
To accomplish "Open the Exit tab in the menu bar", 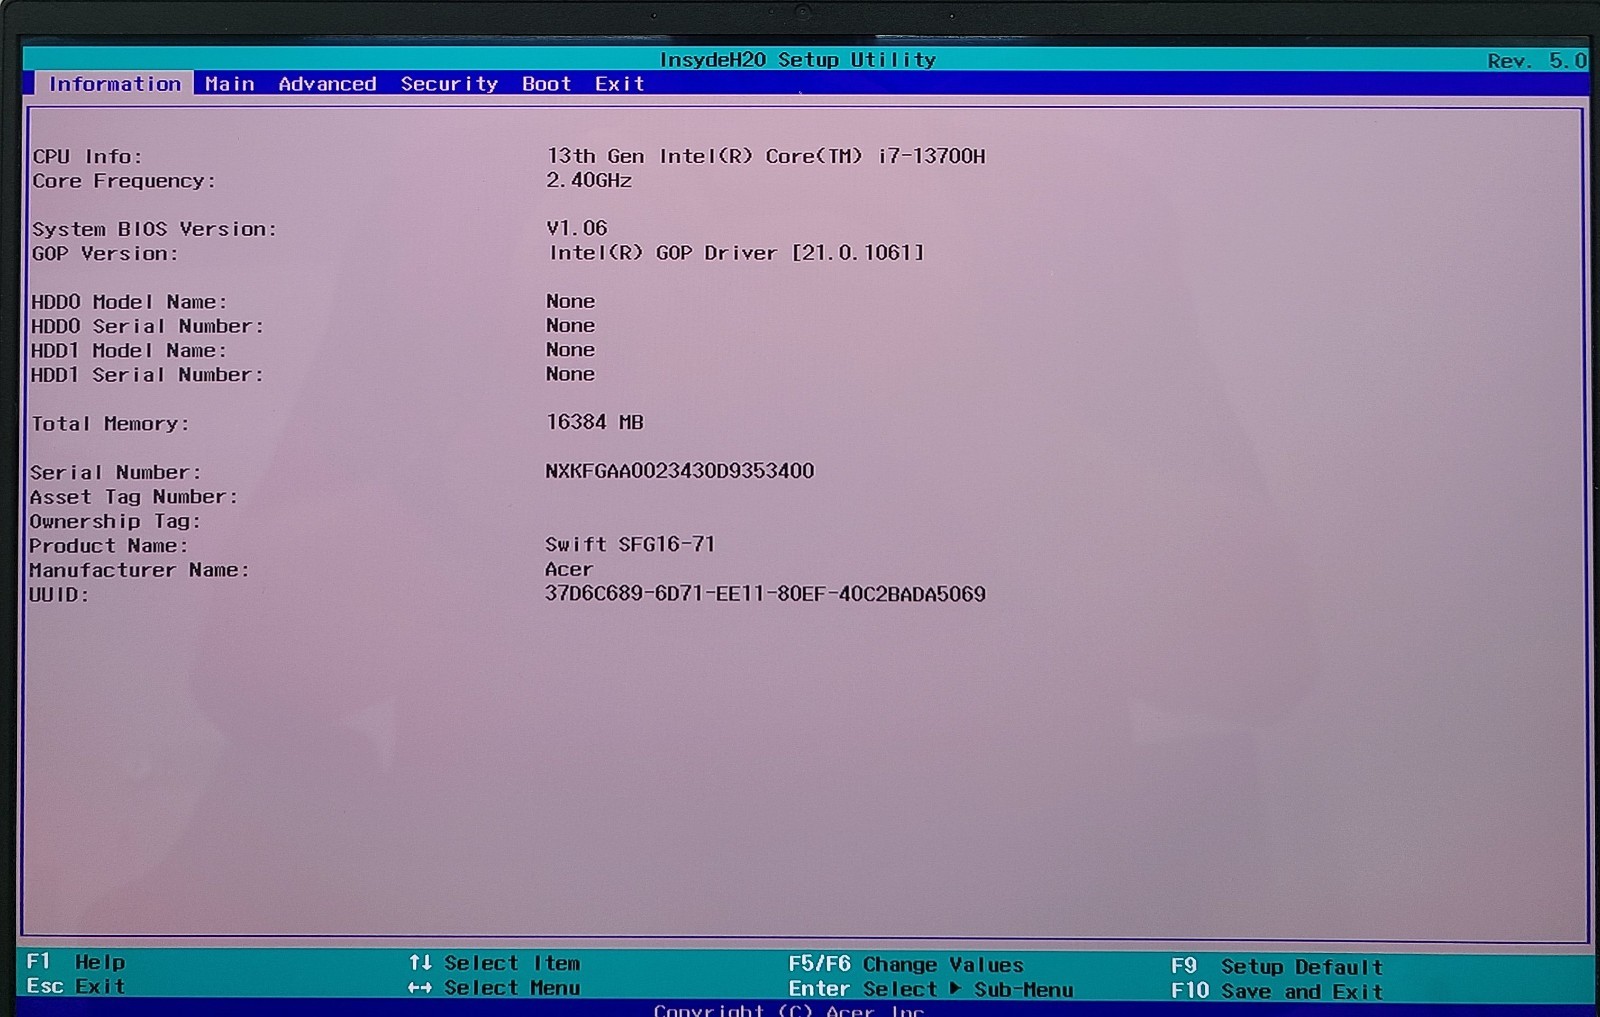I will click(620, 84).
